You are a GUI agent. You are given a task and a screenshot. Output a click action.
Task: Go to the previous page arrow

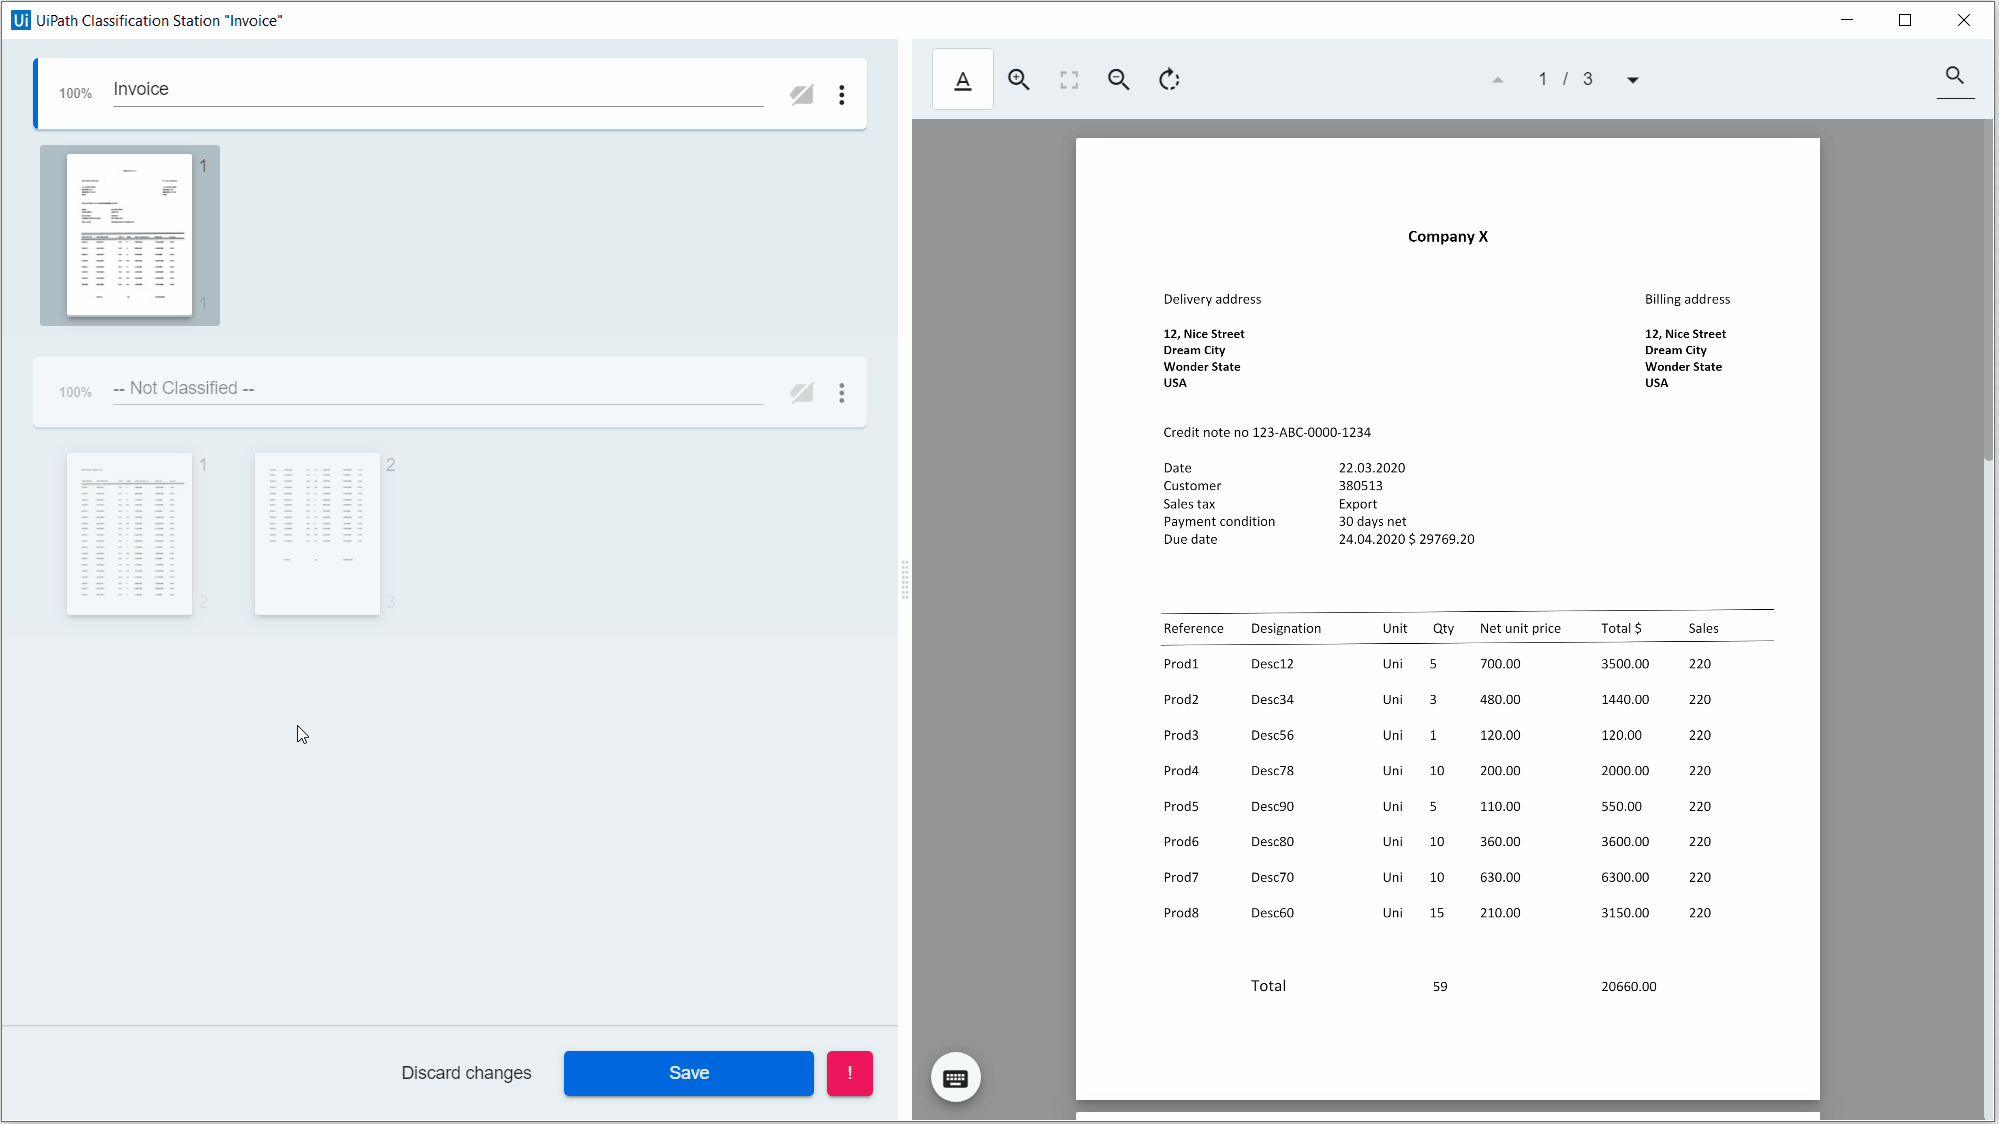pyautogui.click(x=1497, y=80)
